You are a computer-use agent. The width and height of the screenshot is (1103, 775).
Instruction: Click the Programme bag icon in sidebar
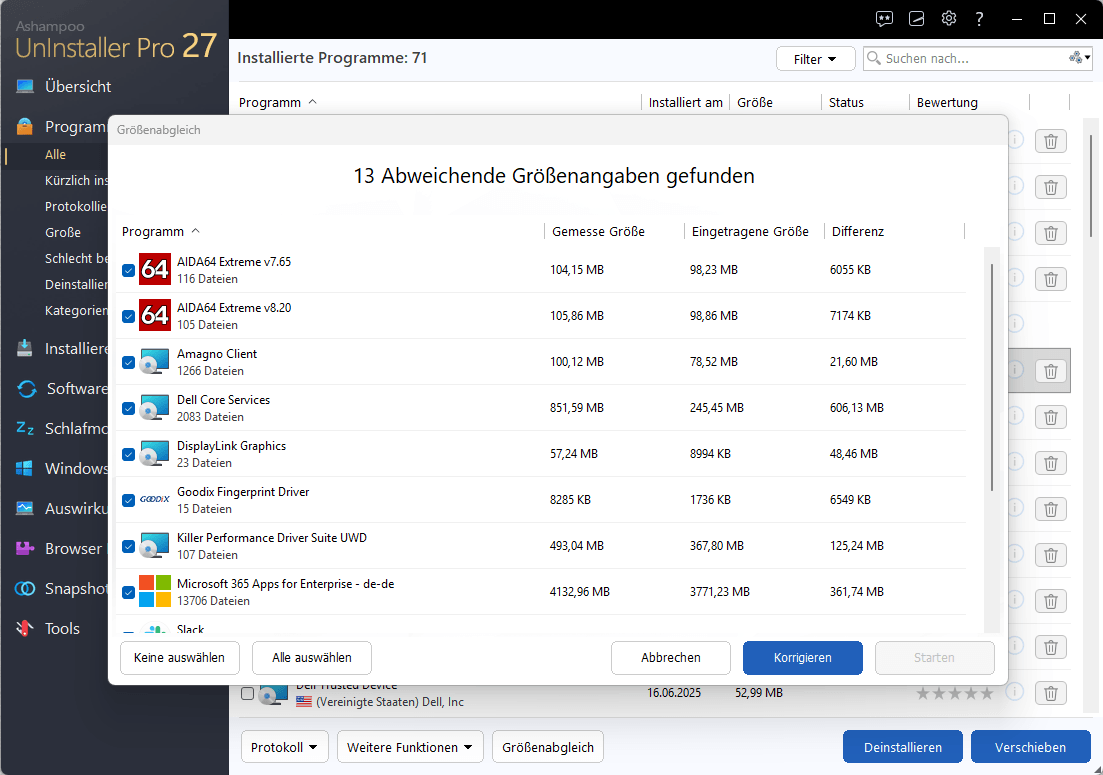pyautogui.click(x=25, y=127)
